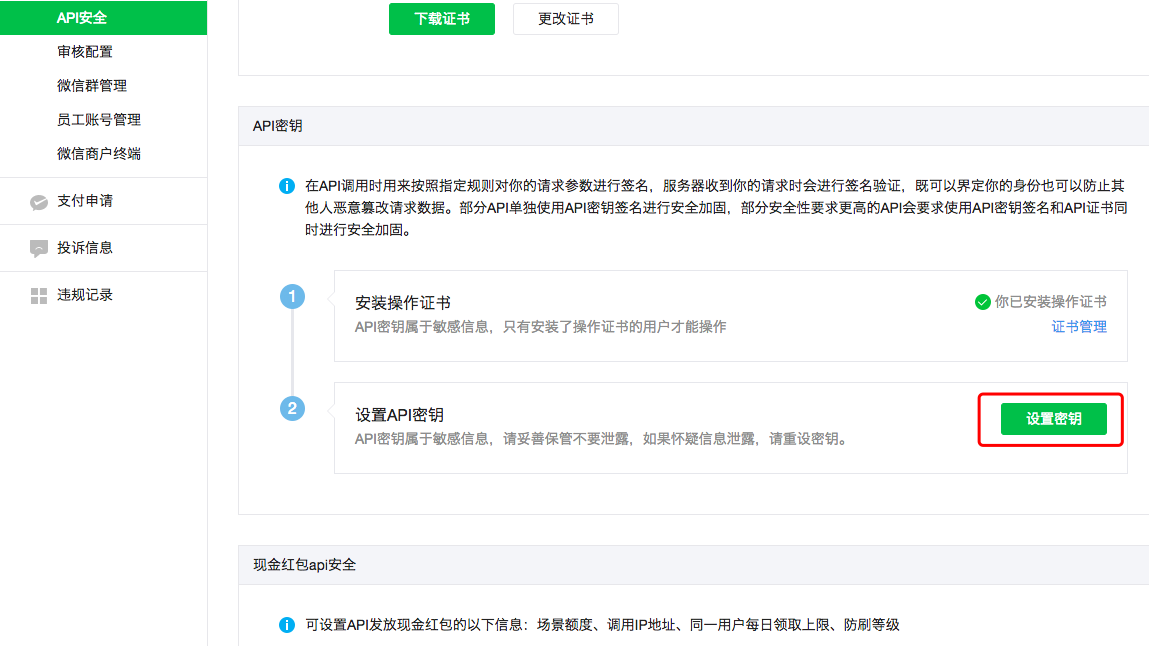The height and width of the screenshot is (646, 1149).
Task: Open 审核配置 from the sidebar
Action: click(85, 51)
